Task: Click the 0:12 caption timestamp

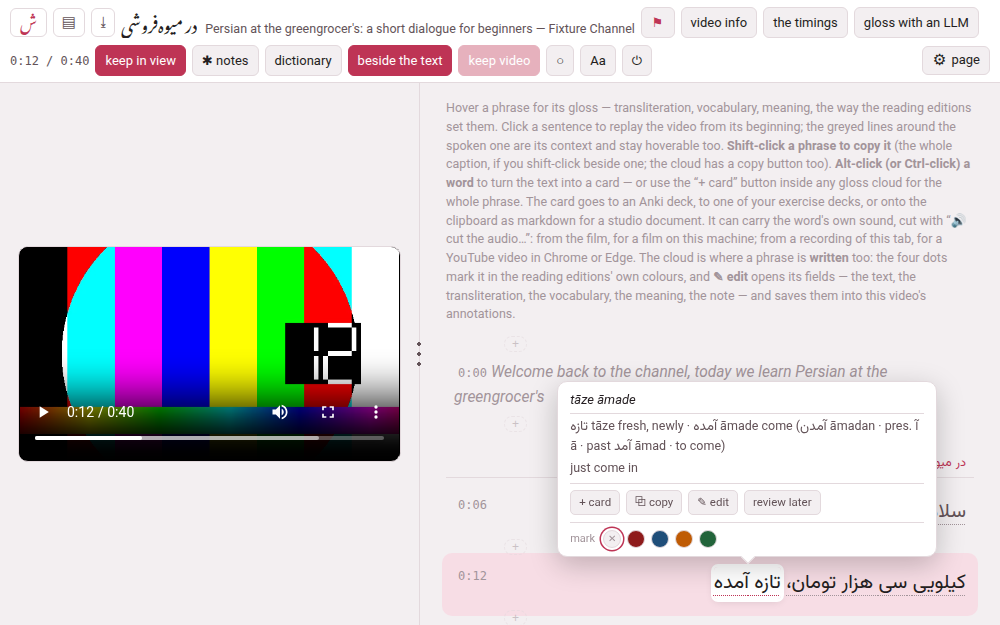Action: pyautogui.click(x=472, y=576)
